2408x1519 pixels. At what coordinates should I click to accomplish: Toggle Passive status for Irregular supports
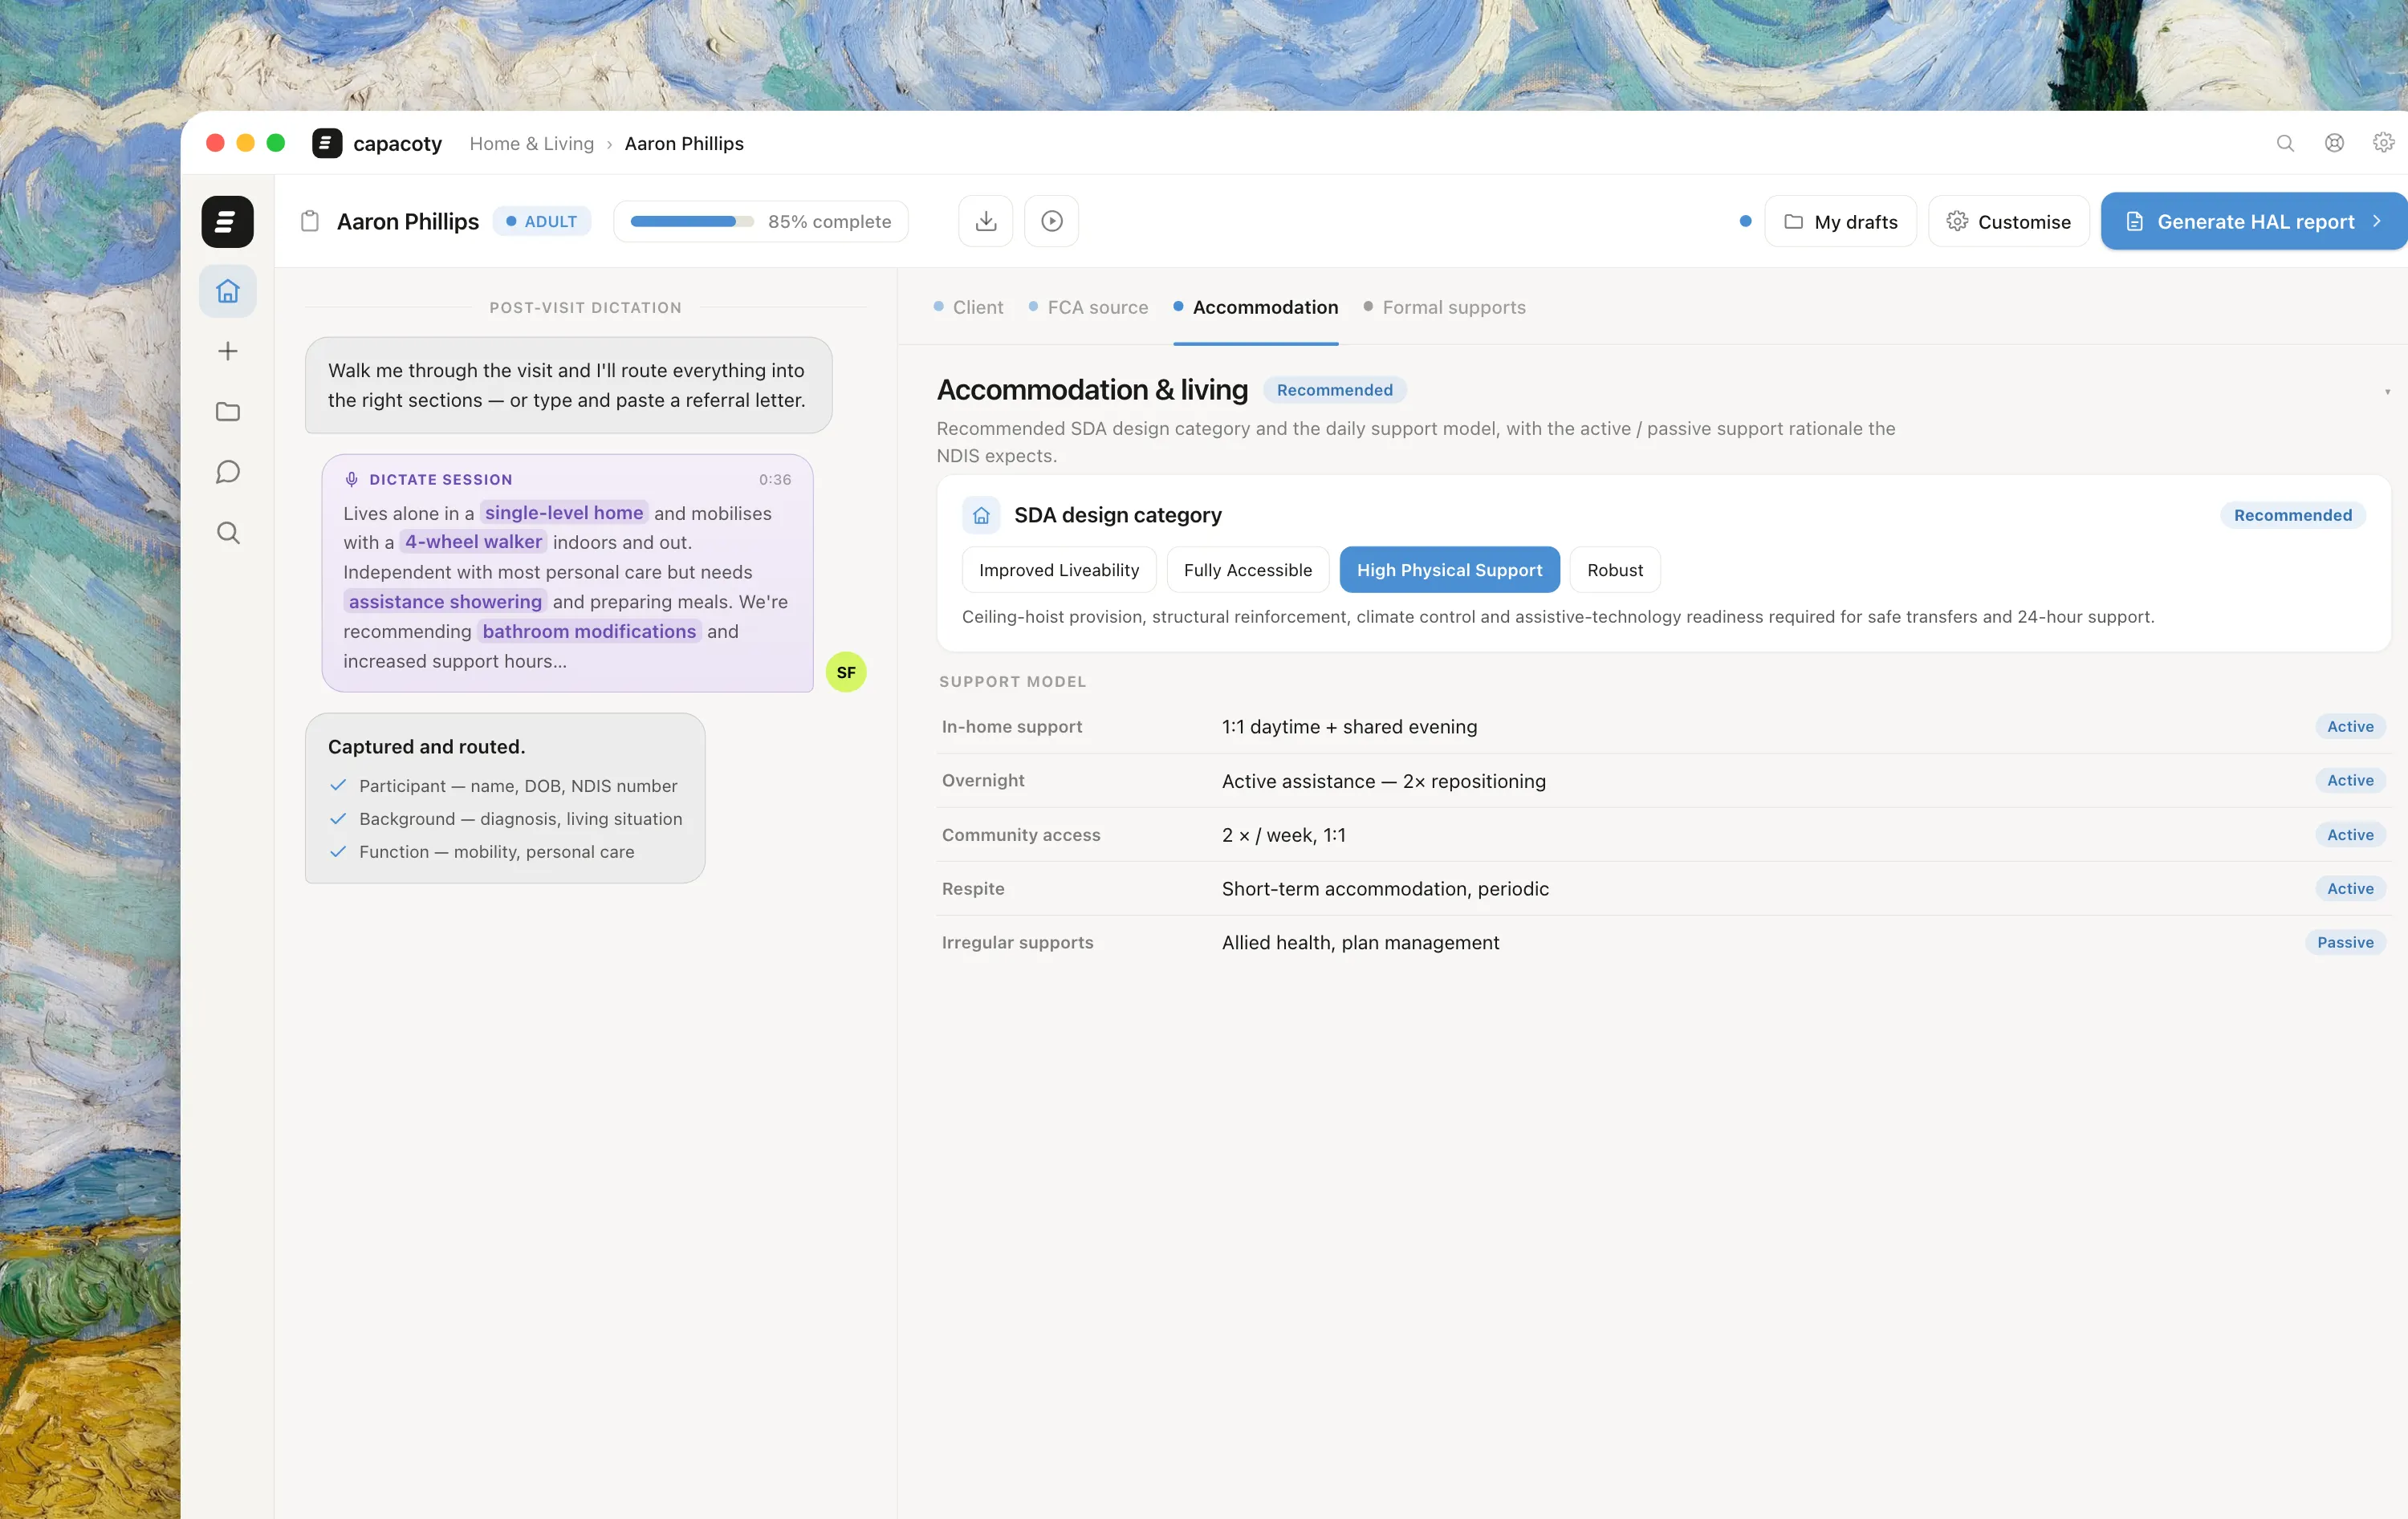click(x=2345, y=943)
